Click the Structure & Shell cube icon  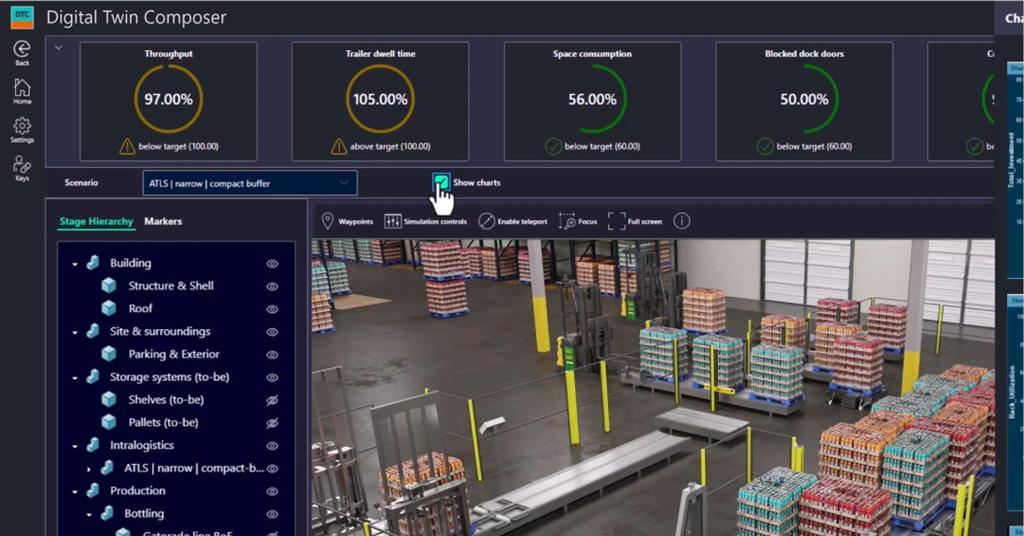coord(109,285)
